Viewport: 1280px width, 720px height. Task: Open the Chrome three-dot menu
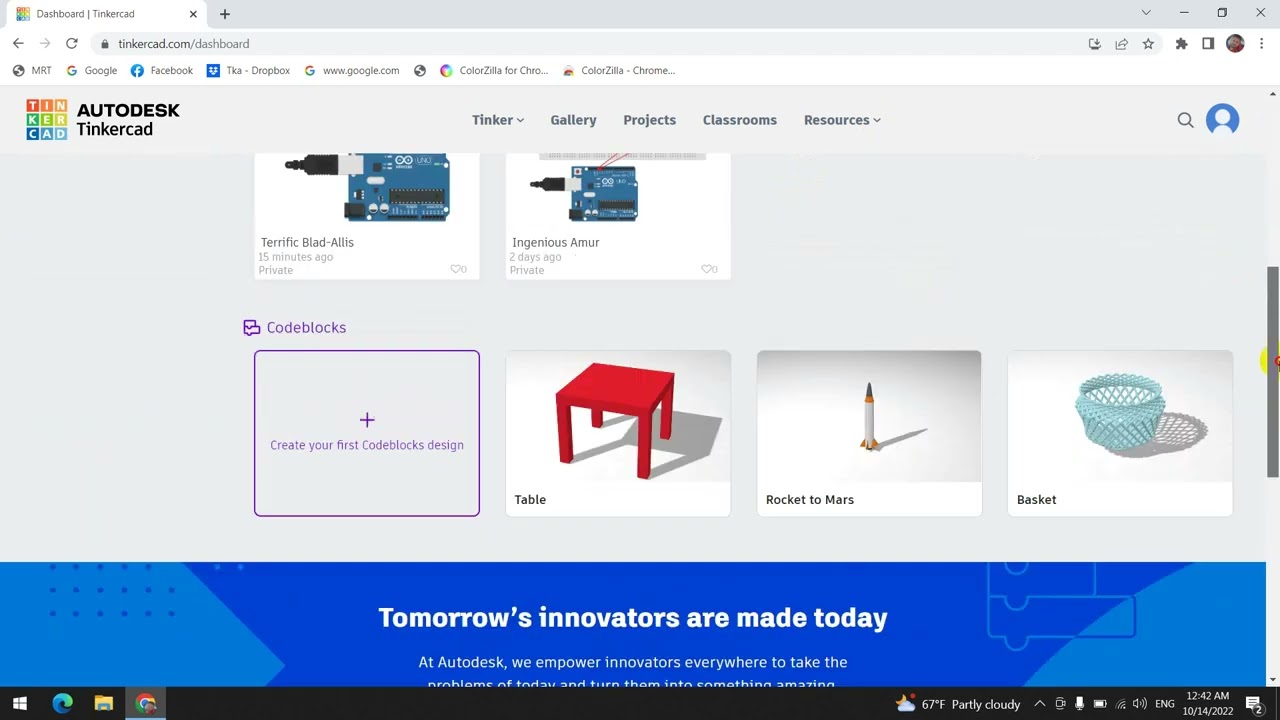[x=1262, y=44]
